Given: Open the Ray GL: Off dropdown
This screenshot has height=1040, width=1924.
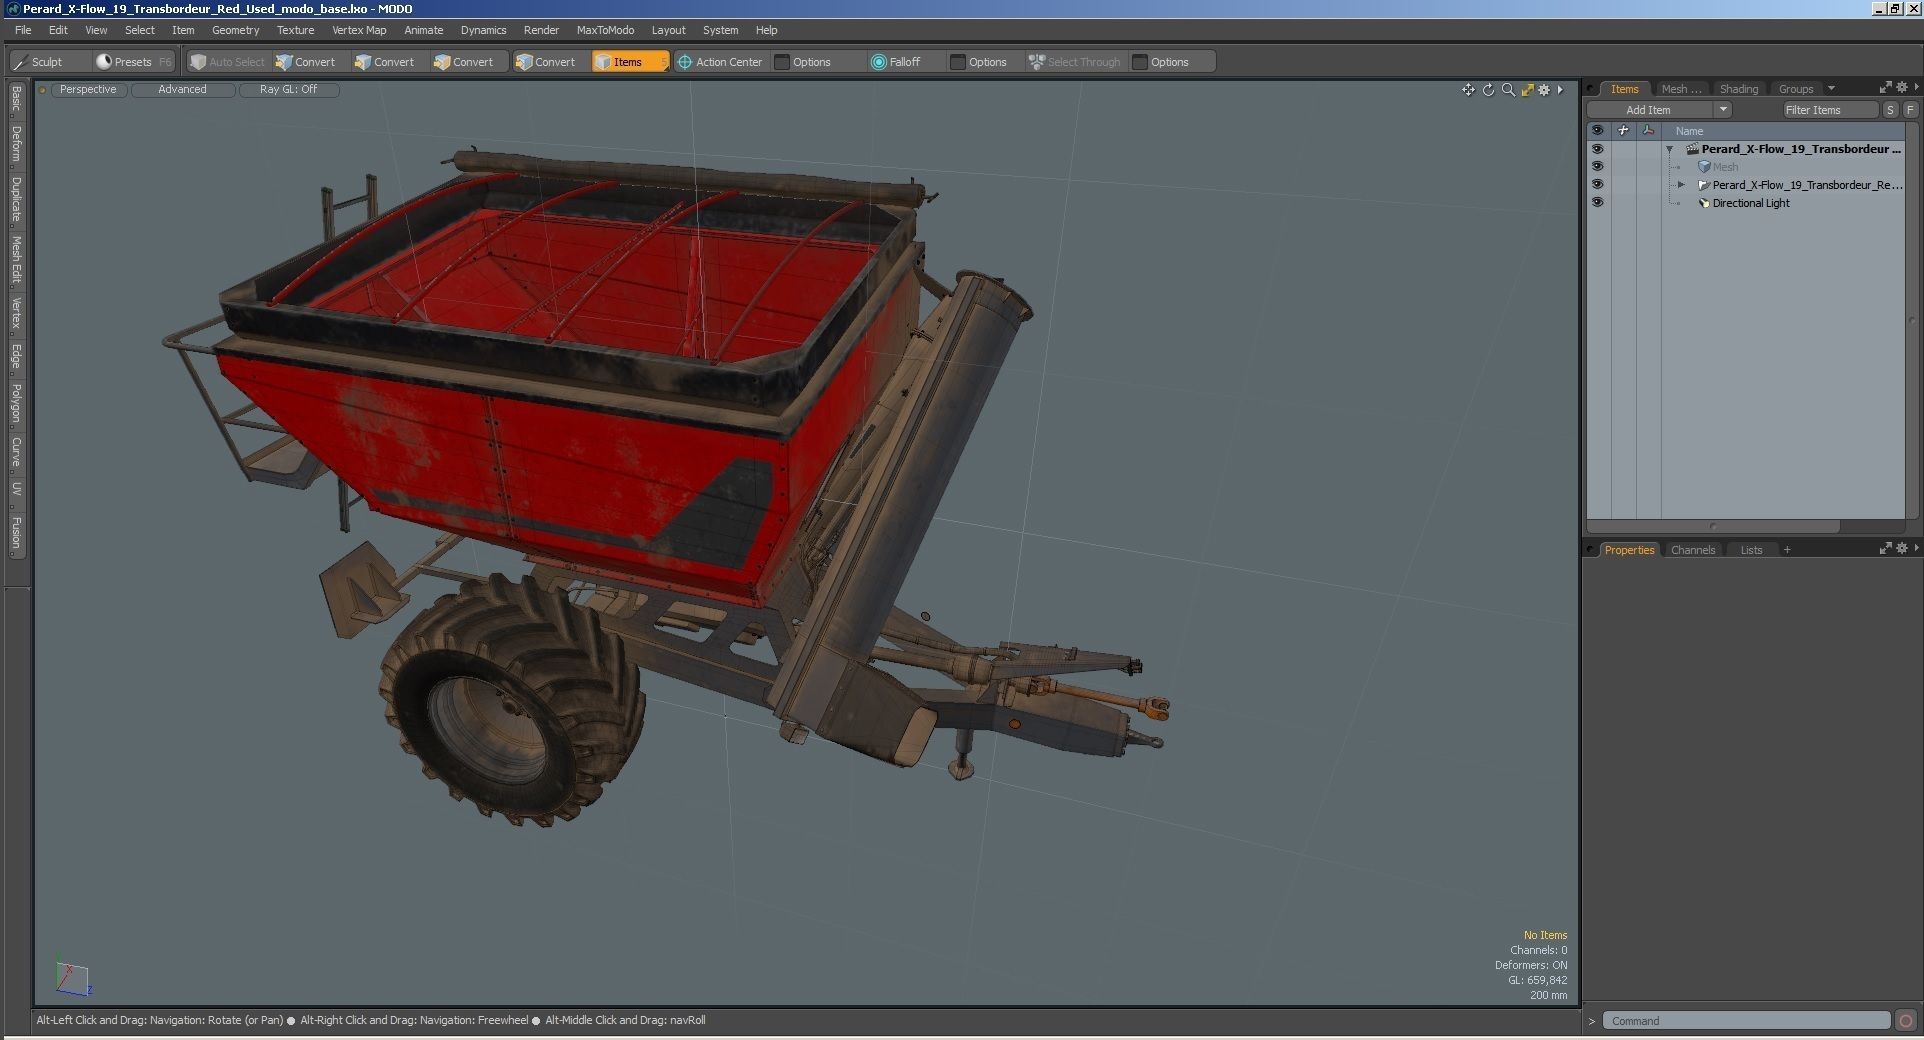Looking at the screenshot, I should [289, 90].
